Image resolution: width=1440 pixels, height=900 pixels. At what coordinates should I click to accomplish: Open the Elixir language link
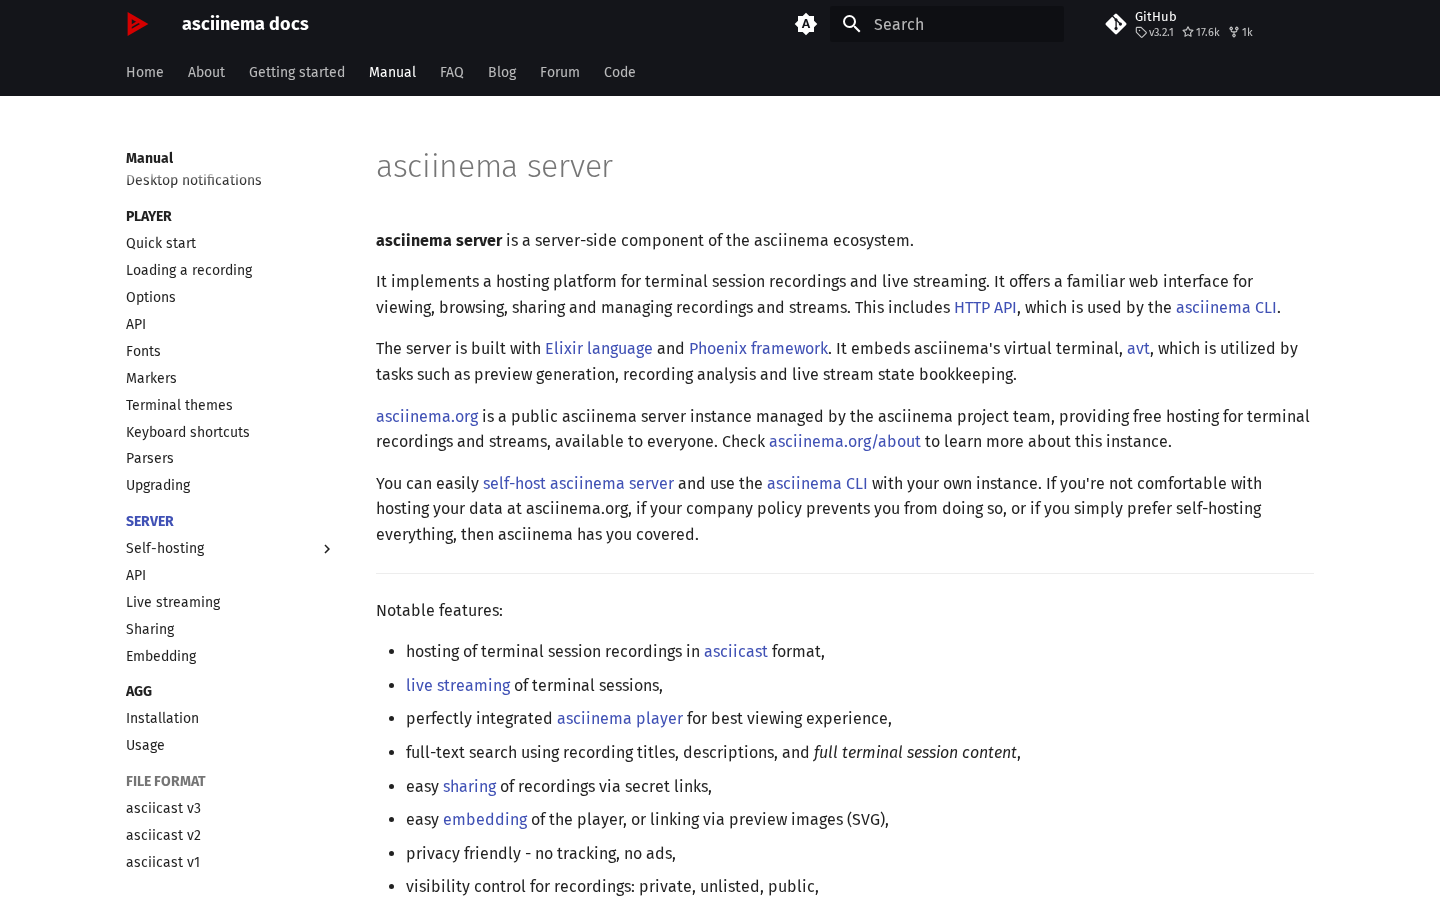(x=599, y=348)
